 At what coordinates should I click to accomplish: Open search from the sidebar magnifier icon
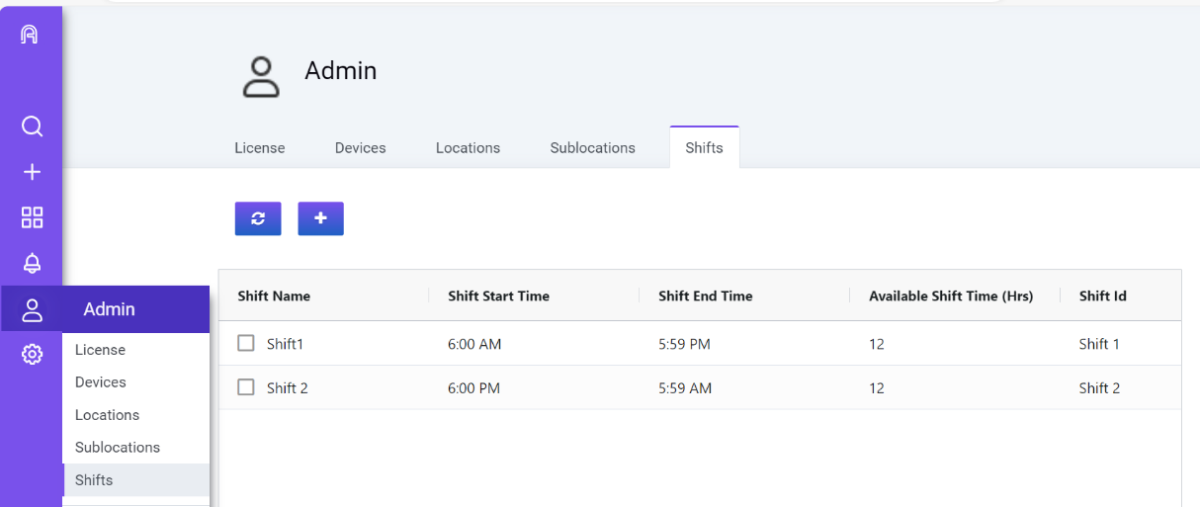click(32, 127)
